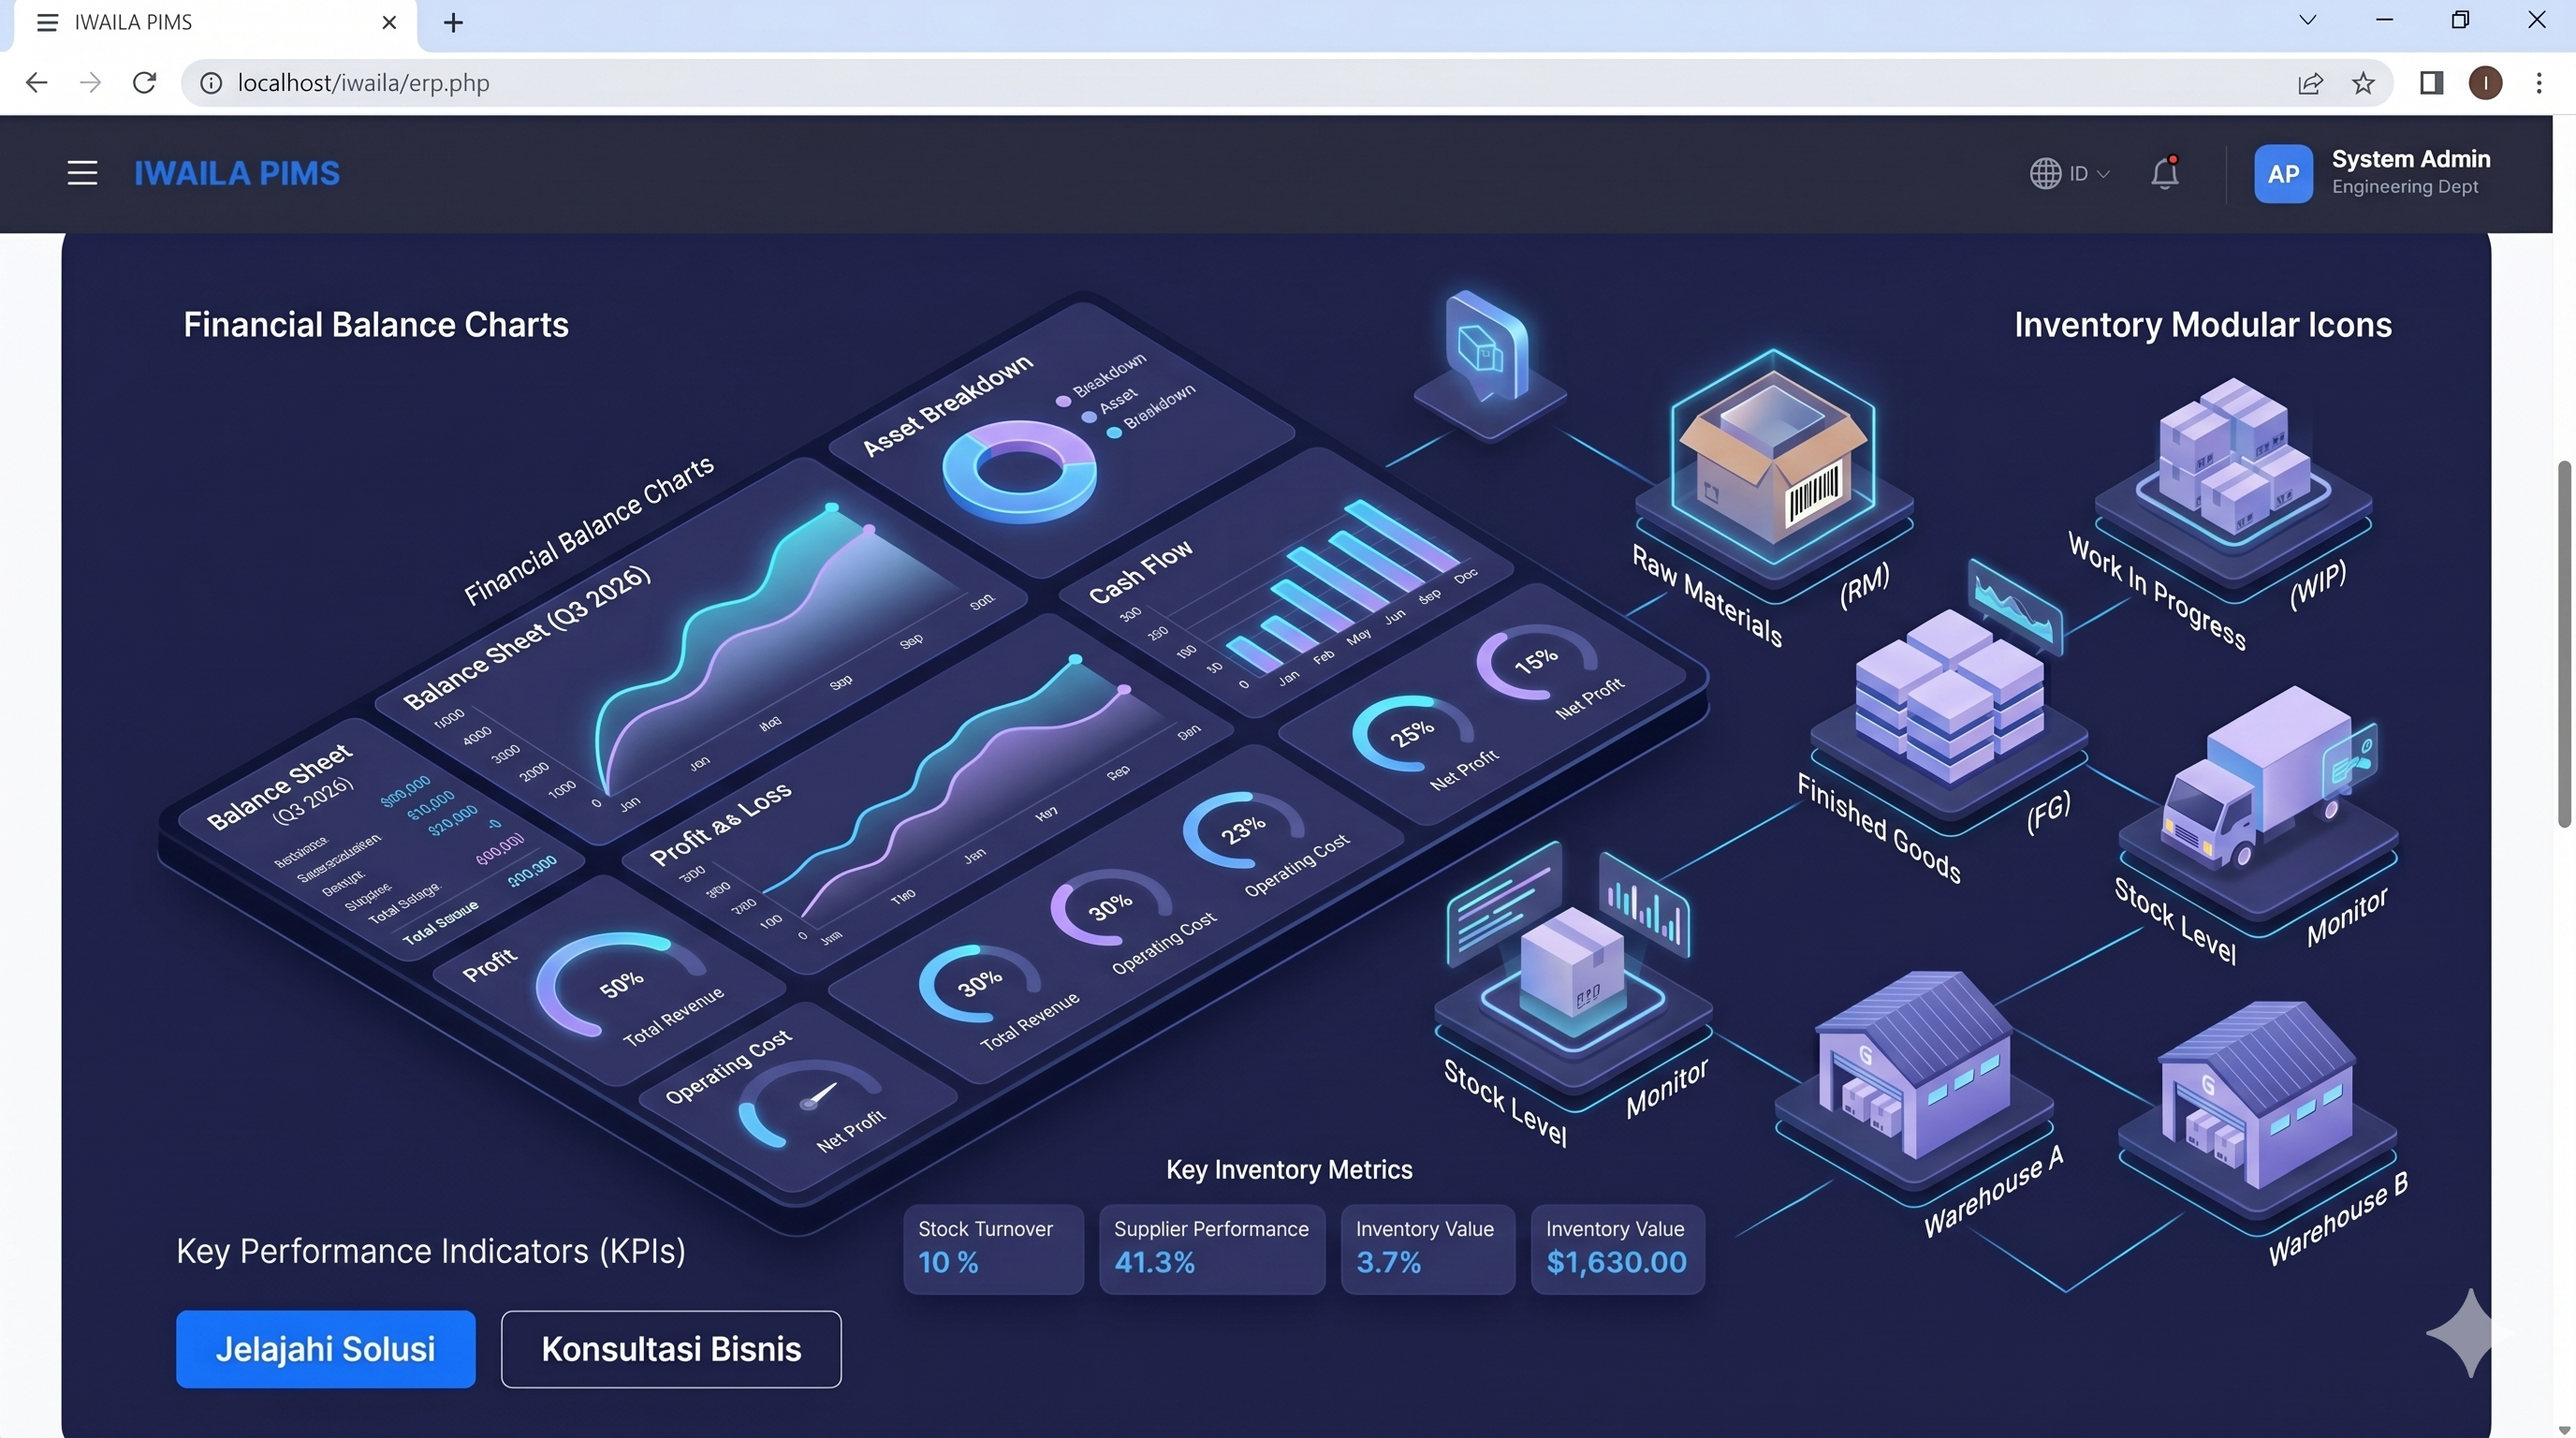Click the Asset Breakdown donut chart

(1019, 471)
